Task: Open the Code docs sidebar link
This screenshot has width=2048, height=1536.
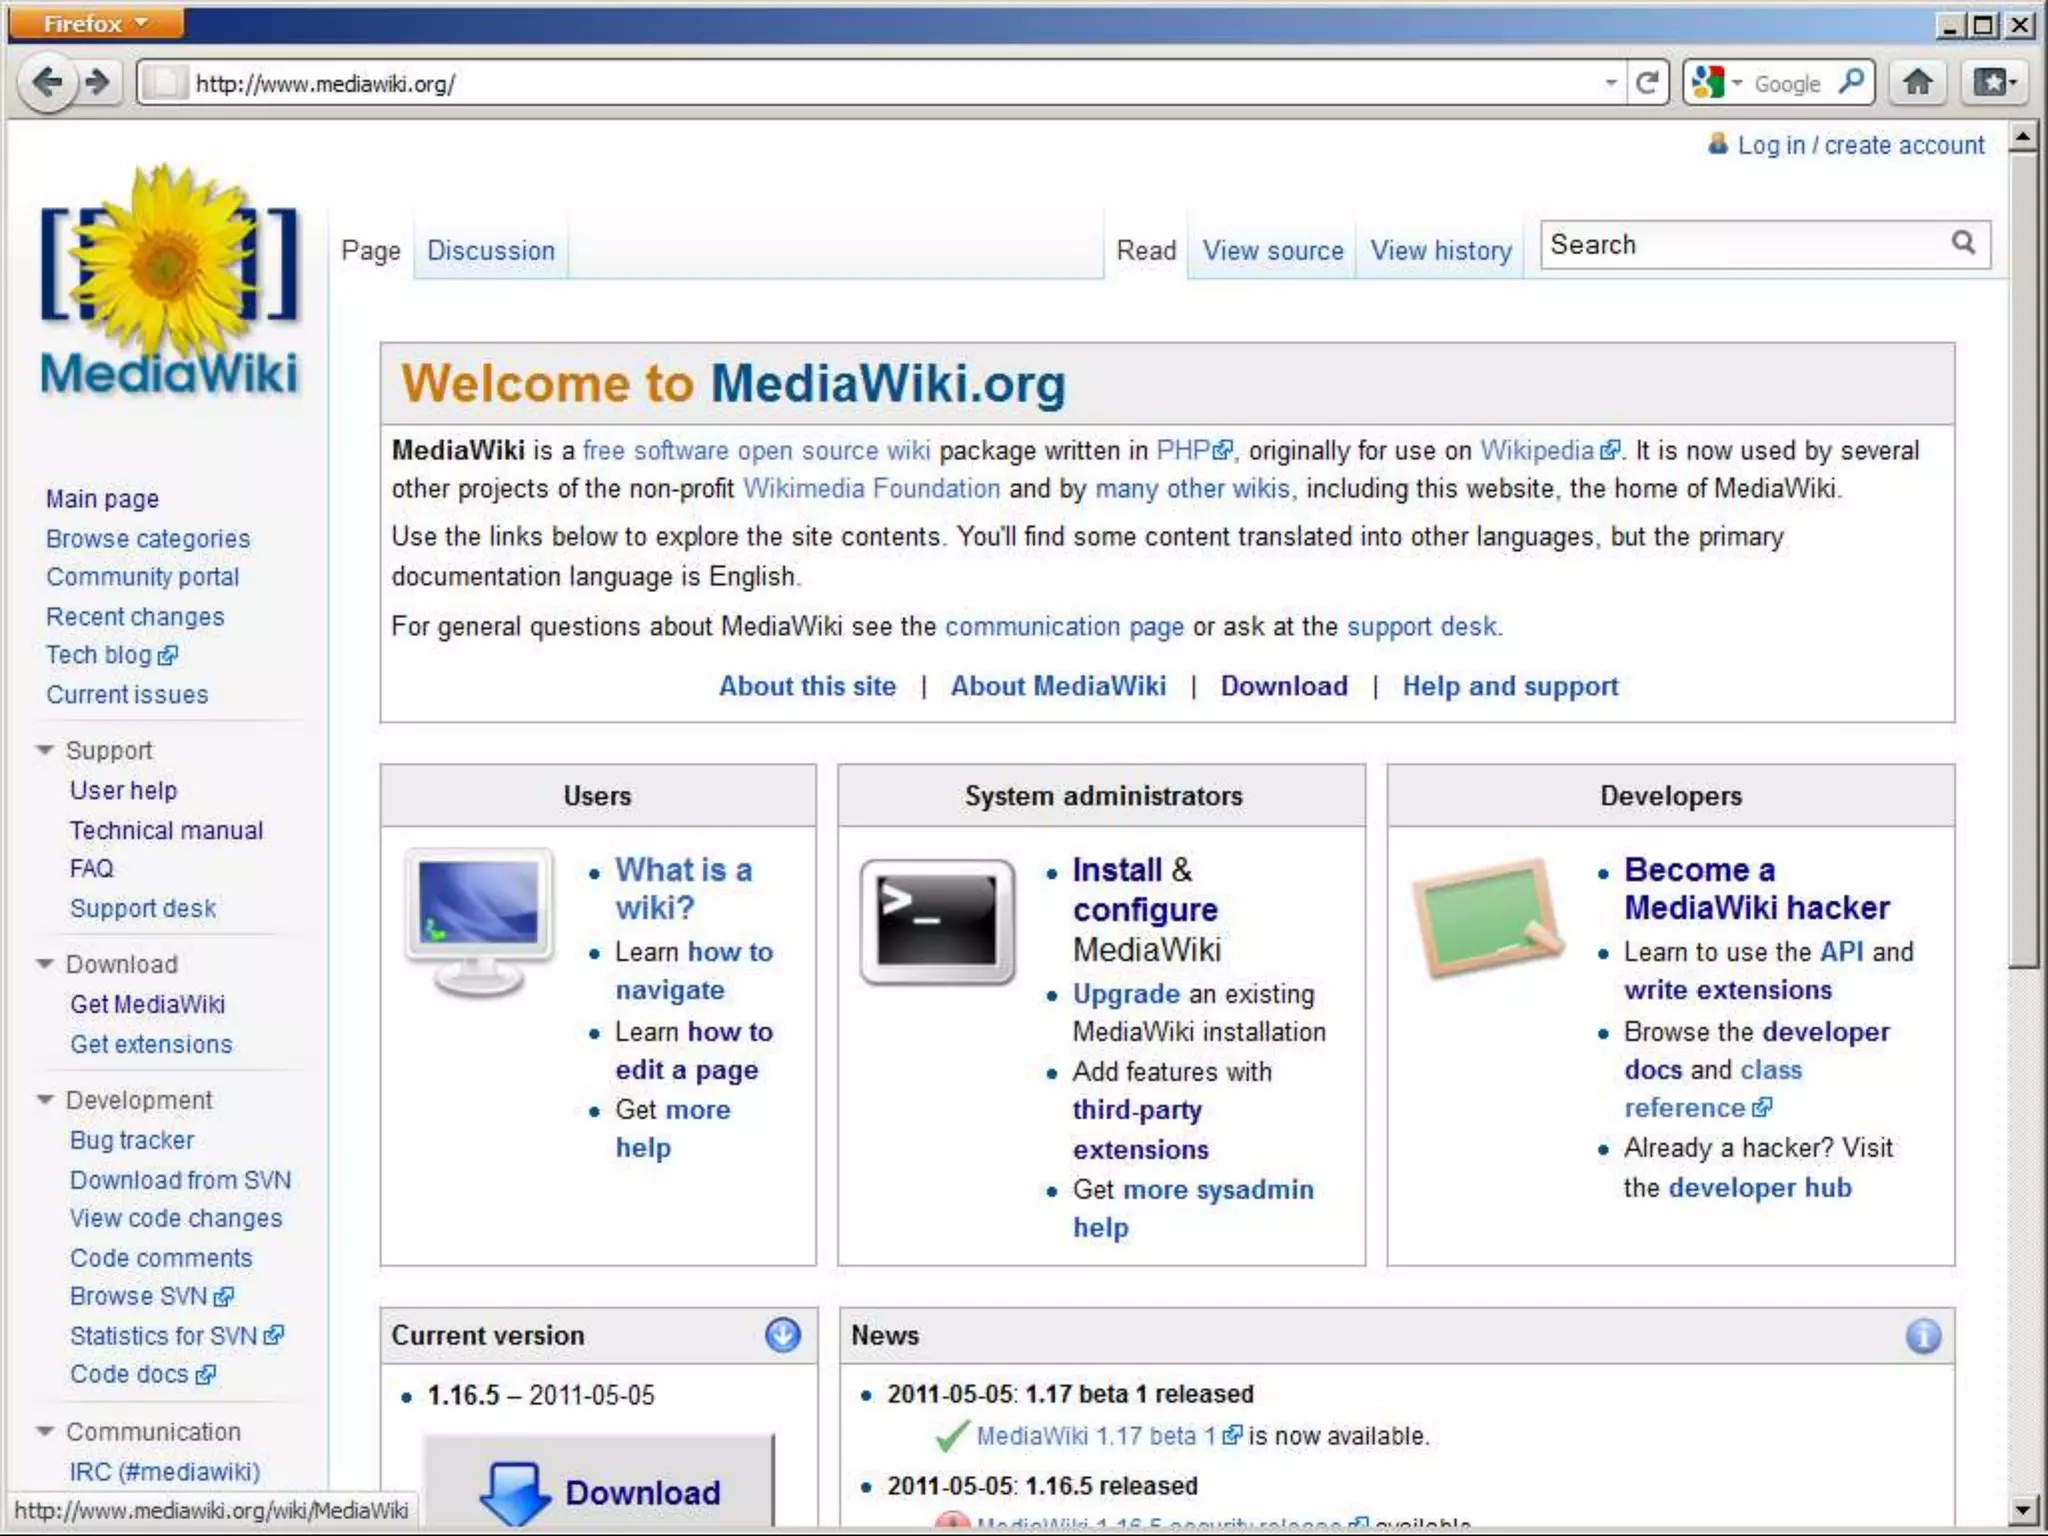Action: [141, 1374]
